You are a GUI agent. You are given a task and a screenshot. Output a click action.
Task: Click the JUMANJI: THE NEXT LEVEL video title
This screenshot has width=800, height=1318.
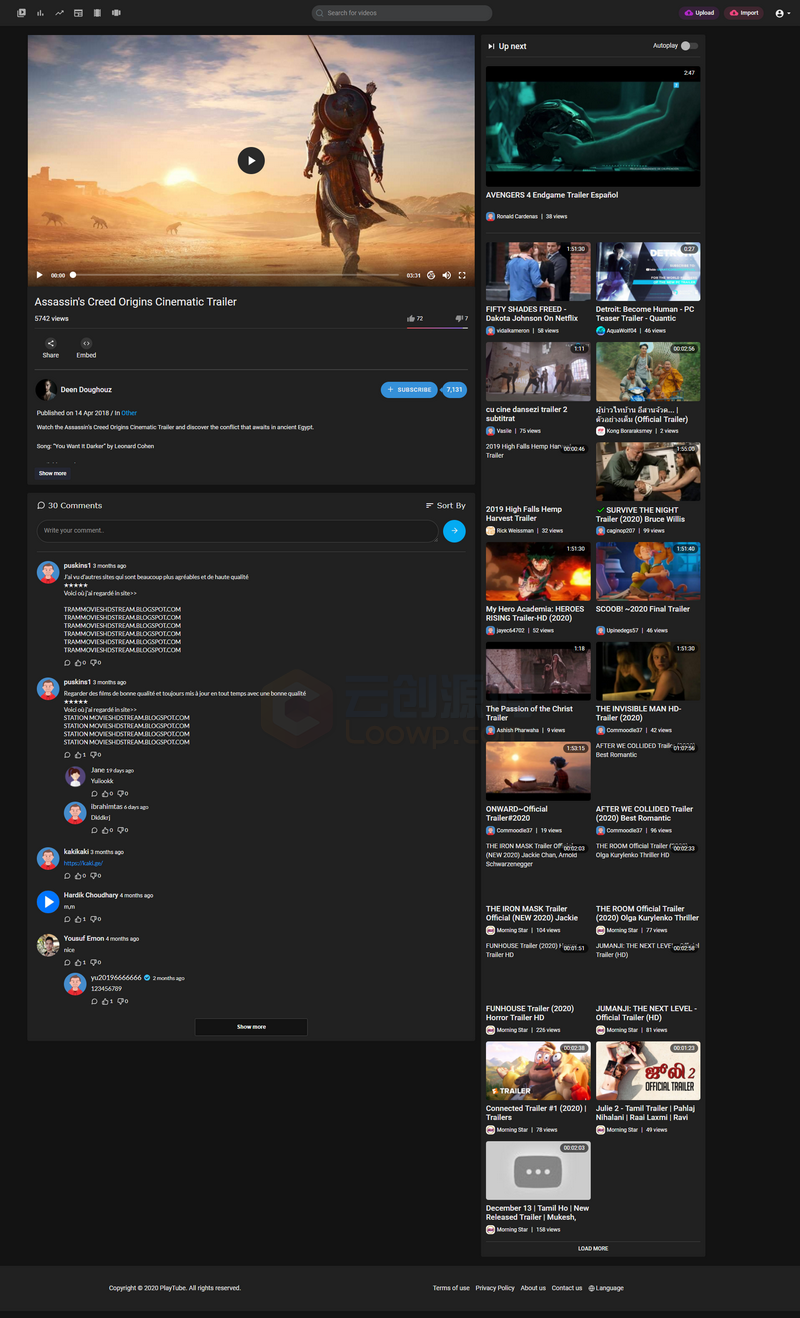coord(646,1013)
